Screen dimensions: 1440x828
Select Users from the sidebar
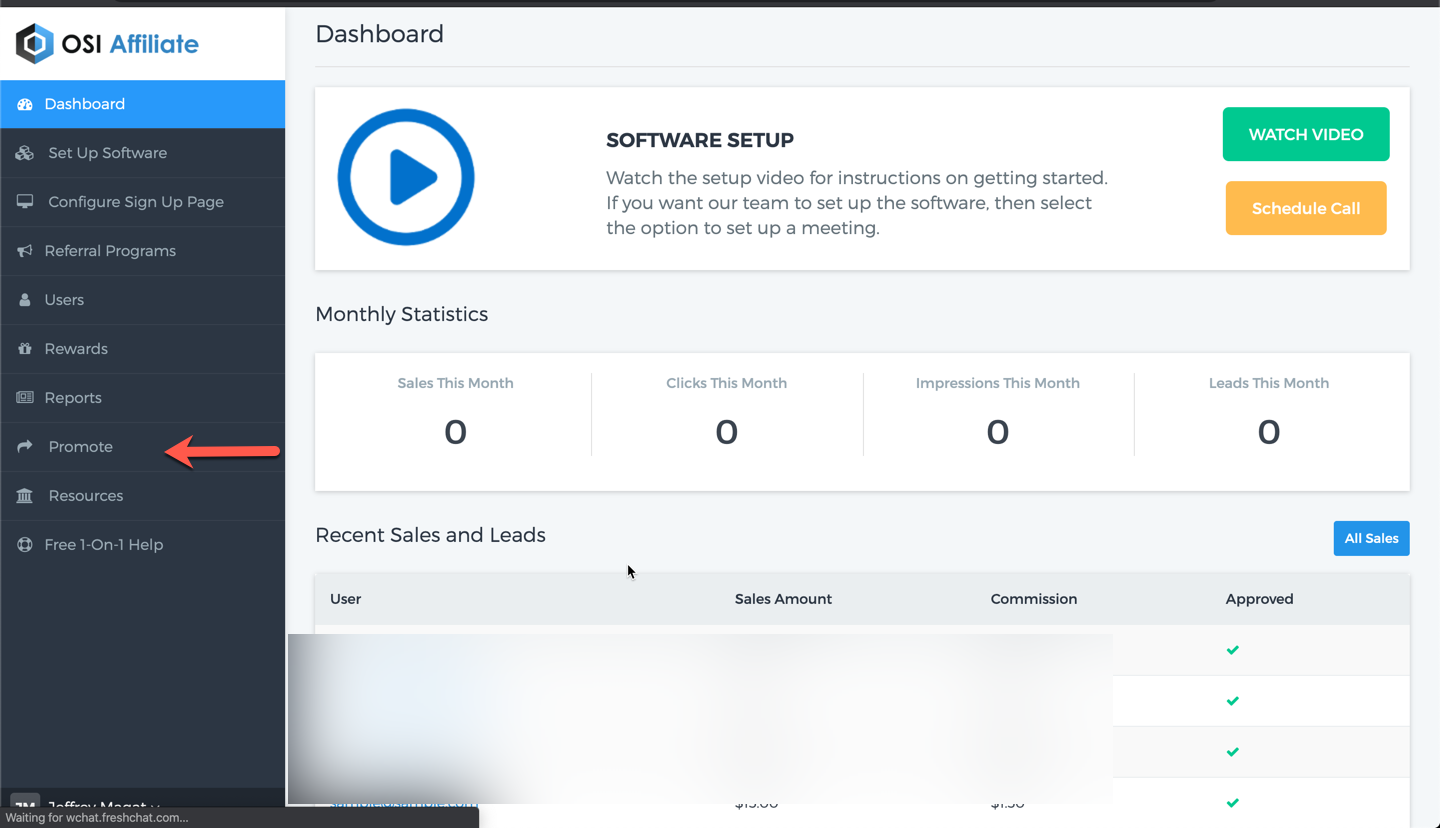(143, 300)
